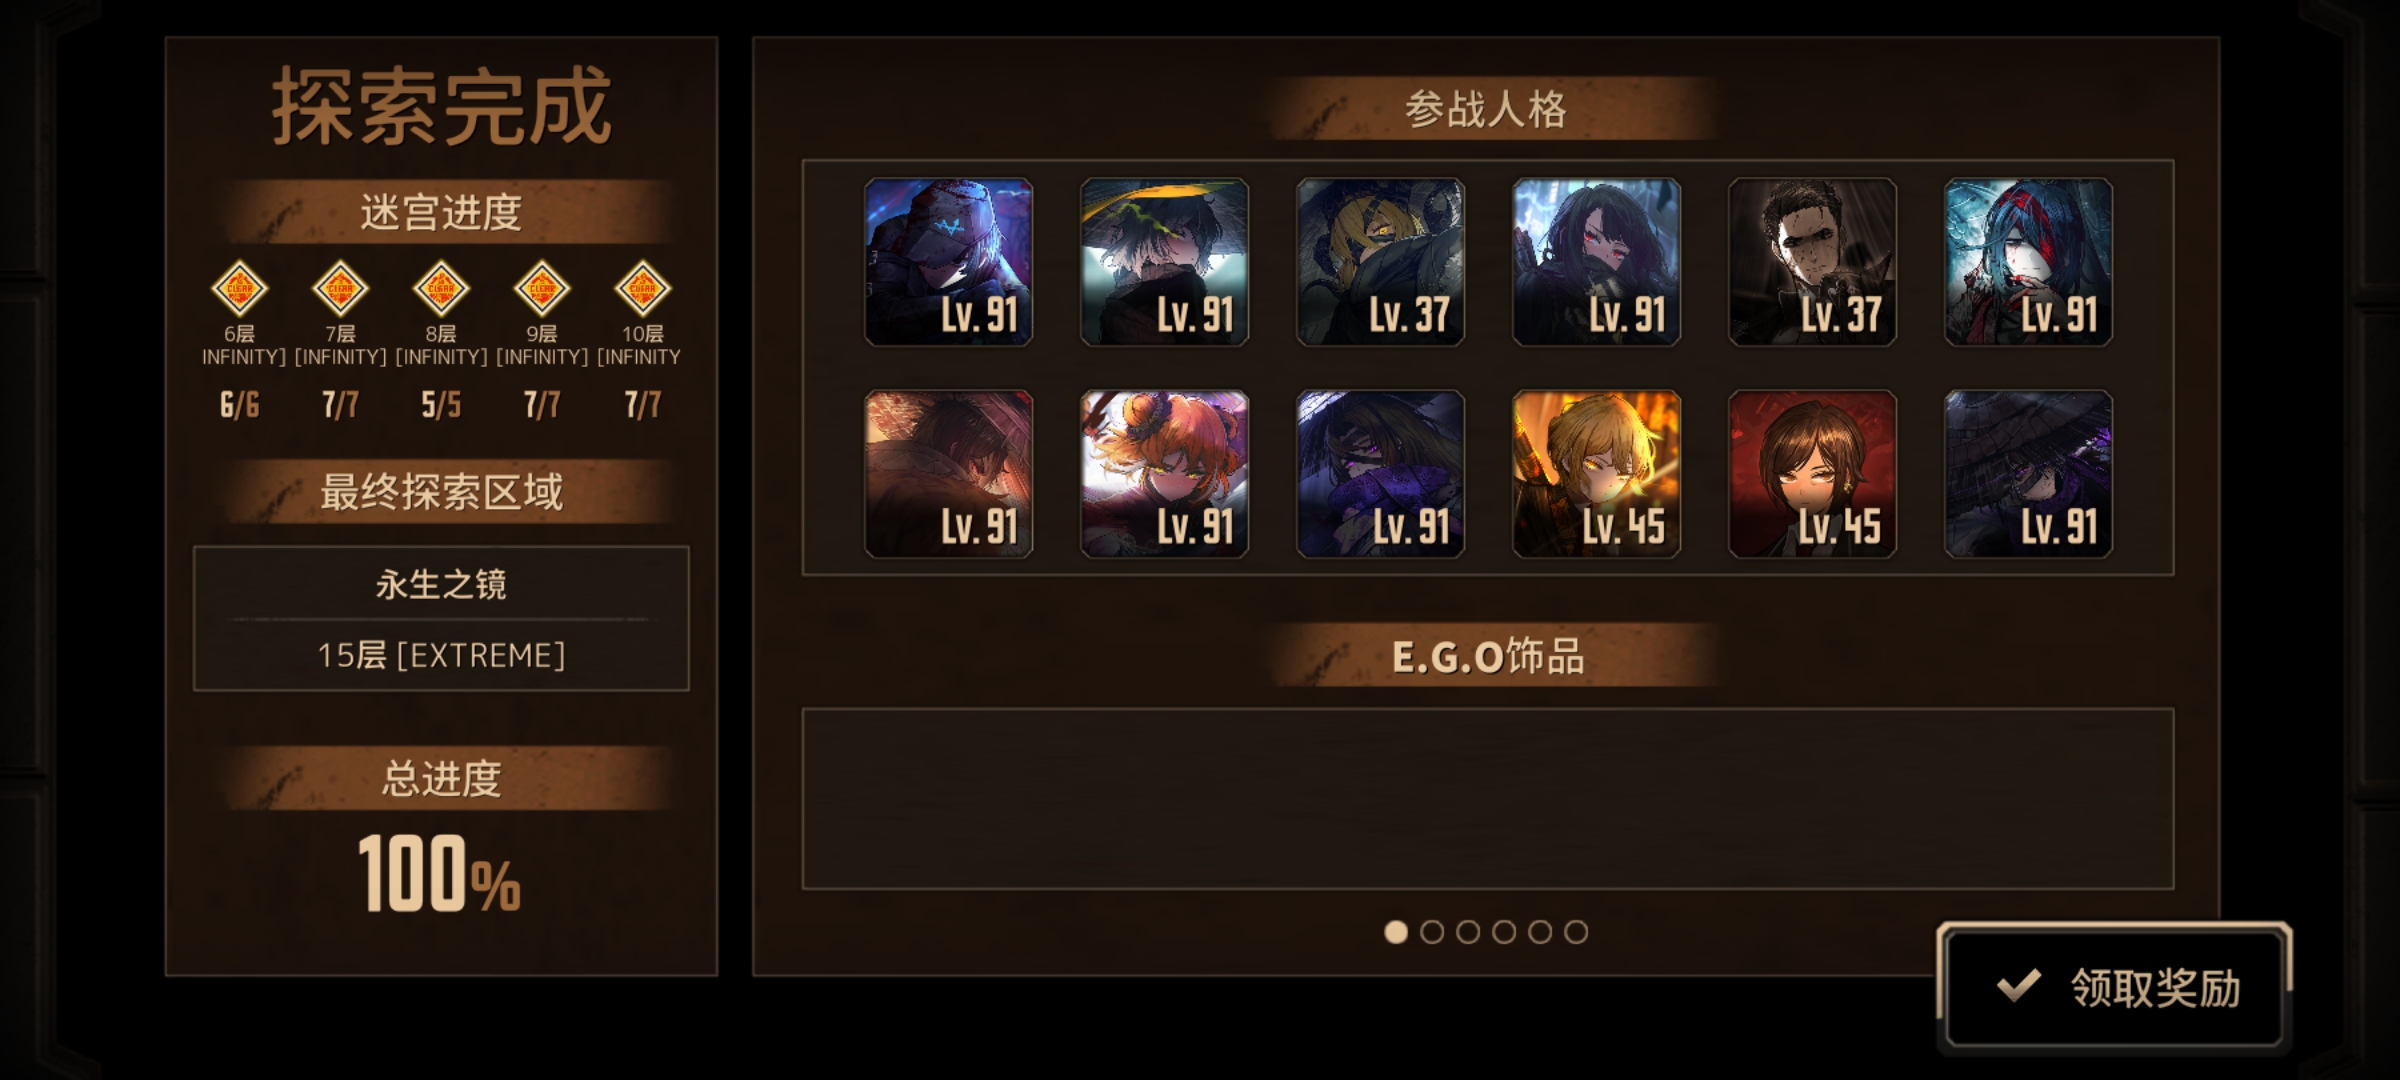Click the 8层 floor clear badge
The height and width of the screenshot is (1080, 2400).
tap(441, 289)
